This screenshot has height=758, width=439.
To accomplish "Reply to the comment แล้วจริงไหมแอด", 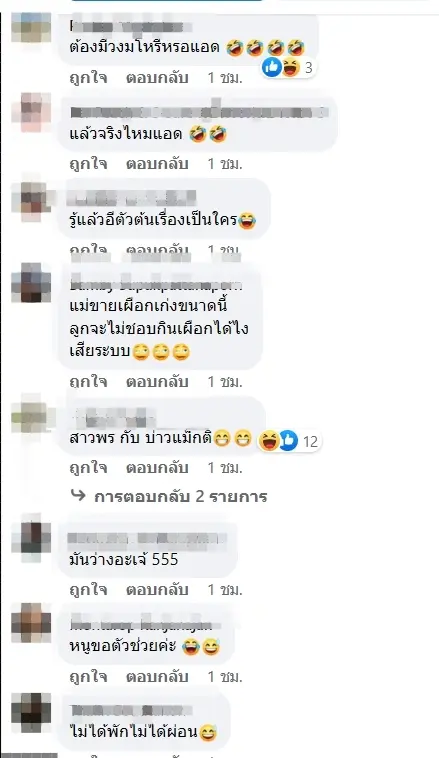I will point(157,164).
